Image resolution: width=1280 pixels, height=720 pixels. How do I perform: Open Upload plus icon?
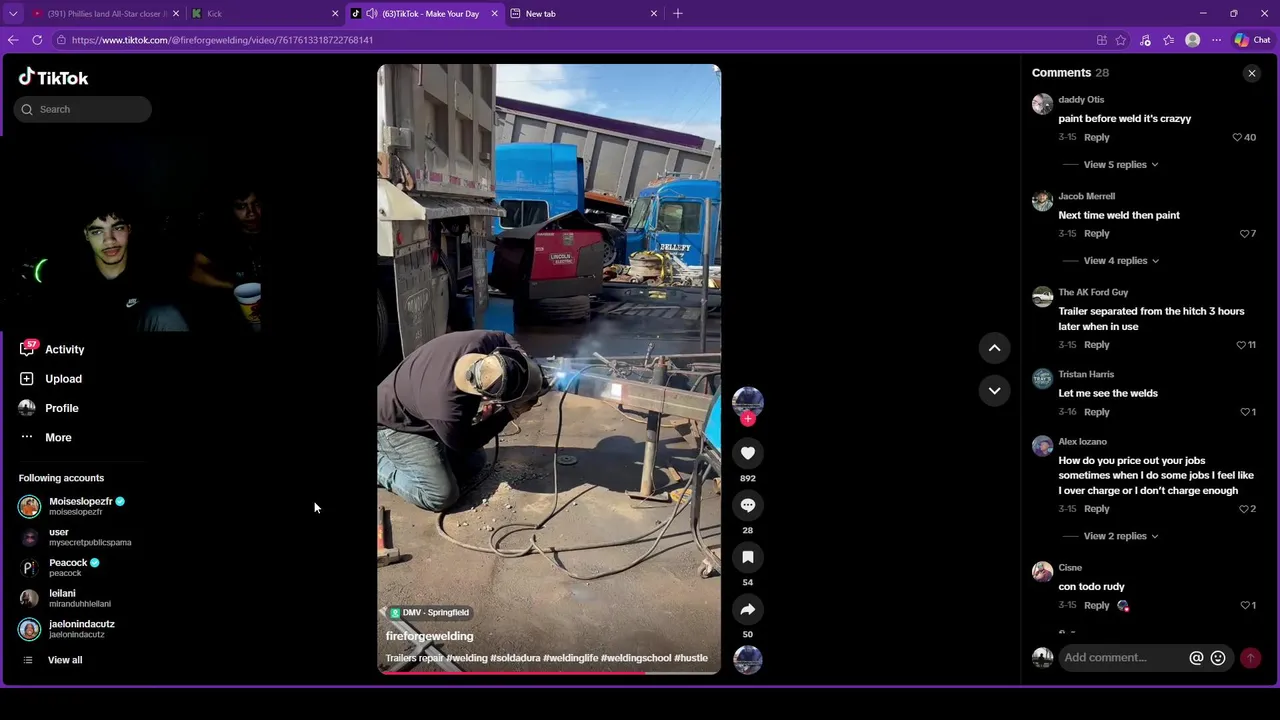tap(26, 379)
